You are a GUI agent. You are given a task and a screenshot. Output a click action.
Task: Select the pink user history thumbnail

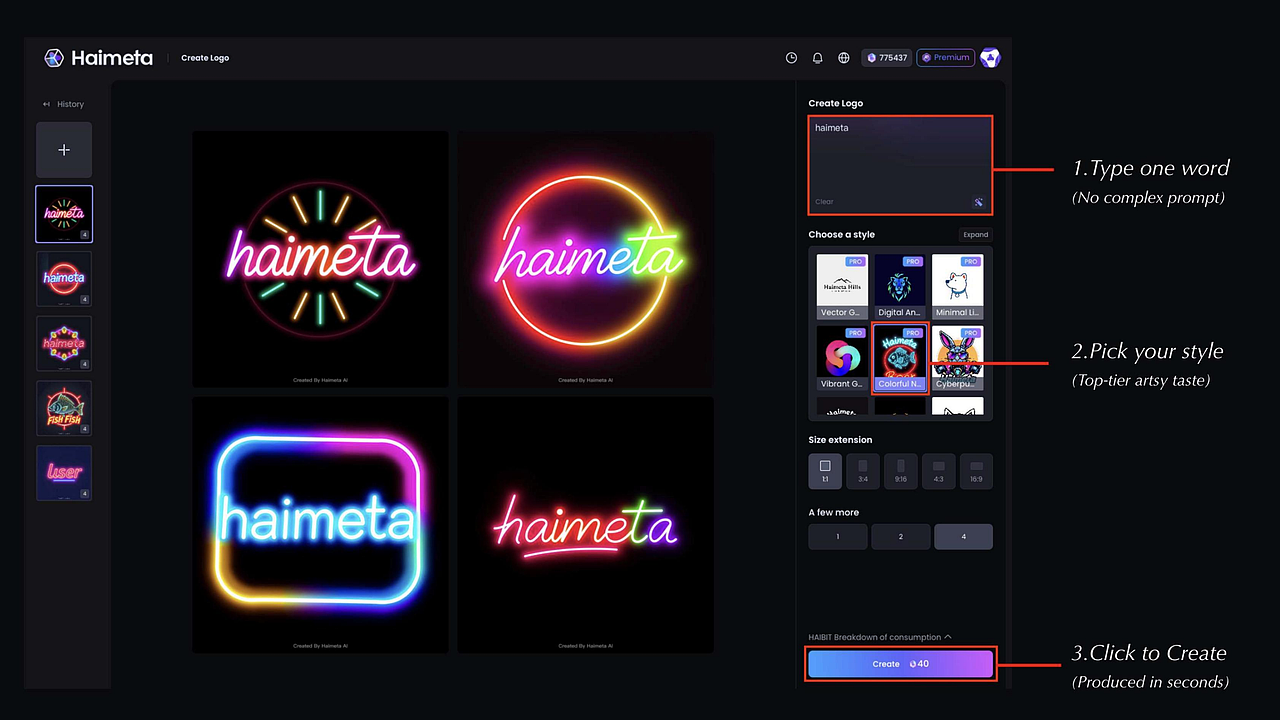click(64, 473)
